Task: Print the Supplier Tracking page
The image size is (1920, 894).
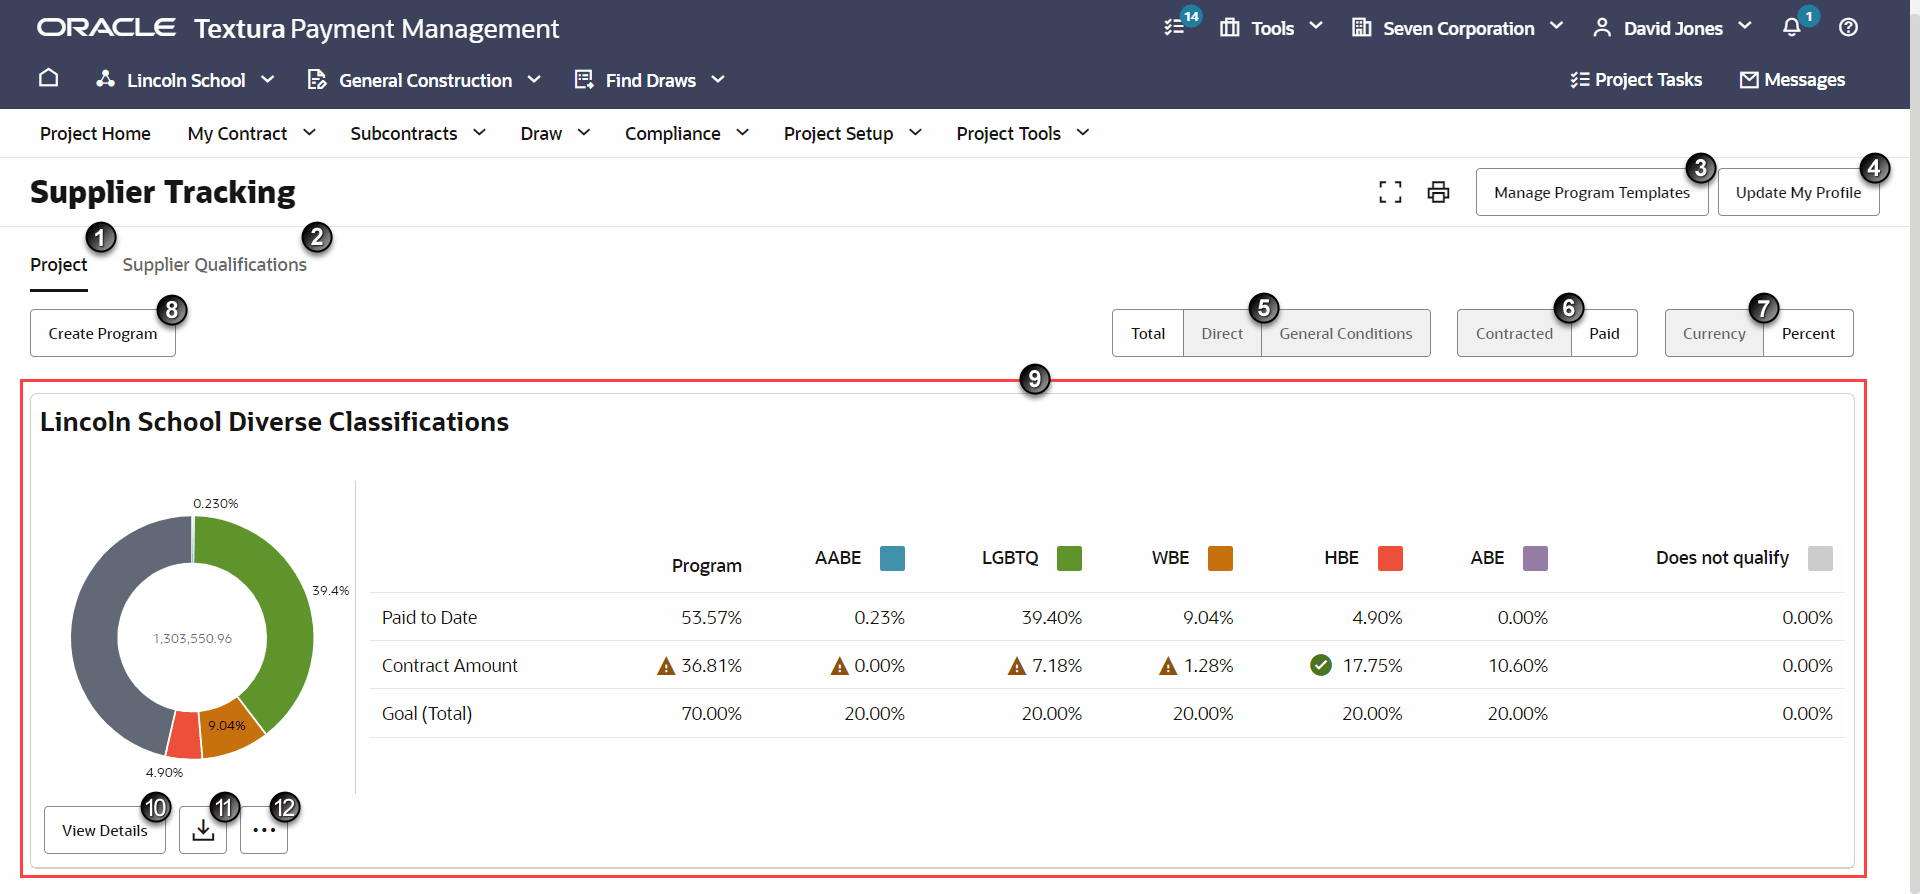Action: pyautogui.click(x=1438, y=192)
